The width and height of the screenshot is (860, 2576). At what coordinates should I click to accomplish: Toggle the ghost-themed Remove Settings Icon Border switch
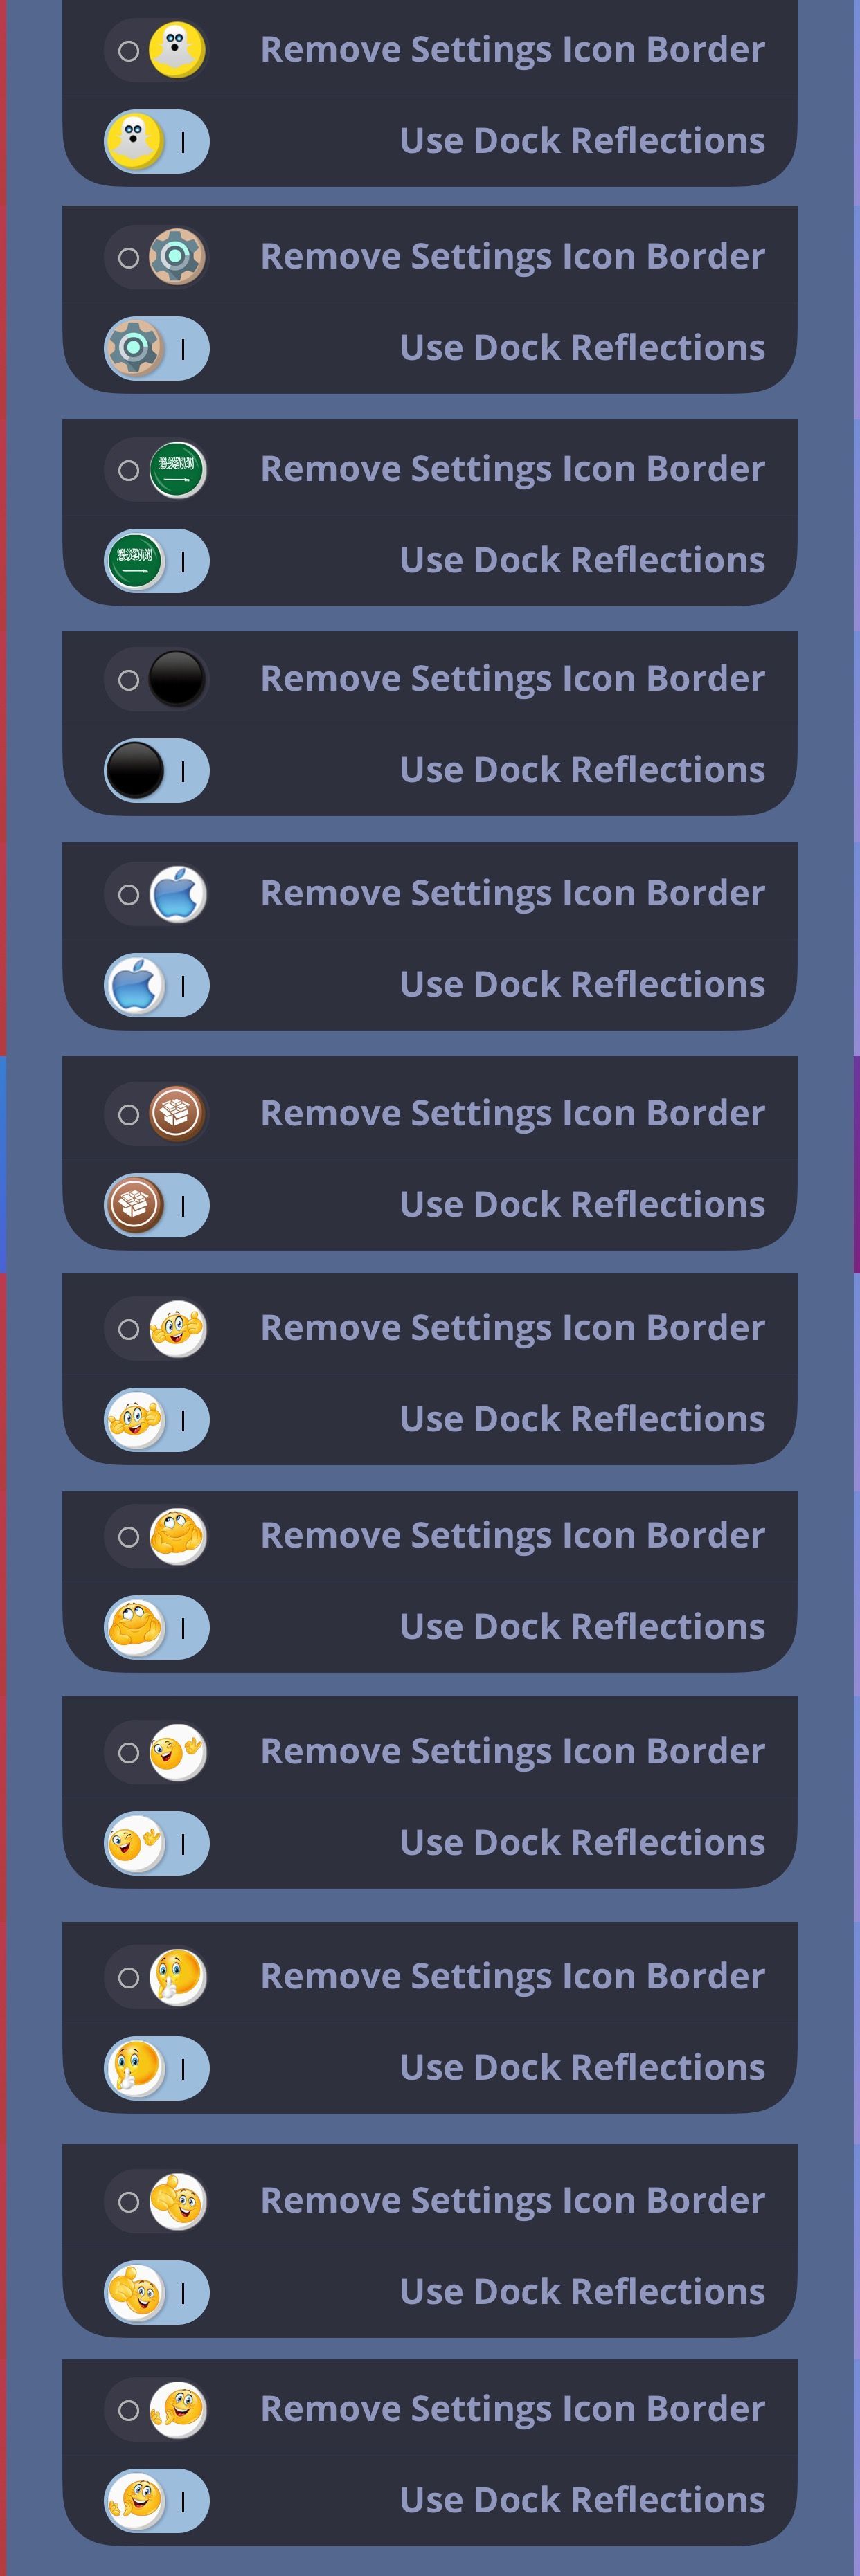tap(156, 50)
